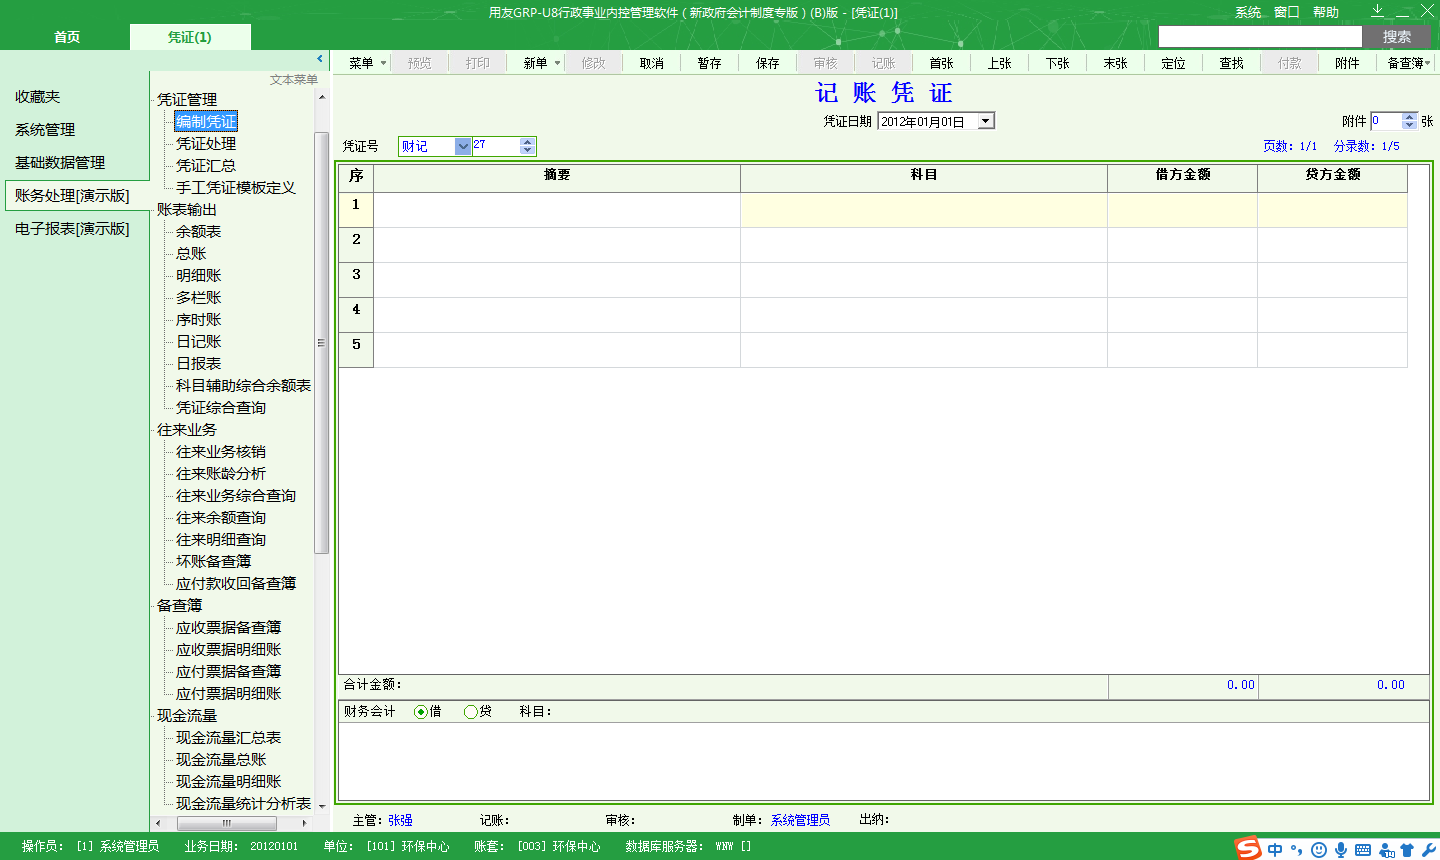This screenshot has height=860, width=1440.
Task: Click row 1 科目 account cell
Action: click(924, 210)
